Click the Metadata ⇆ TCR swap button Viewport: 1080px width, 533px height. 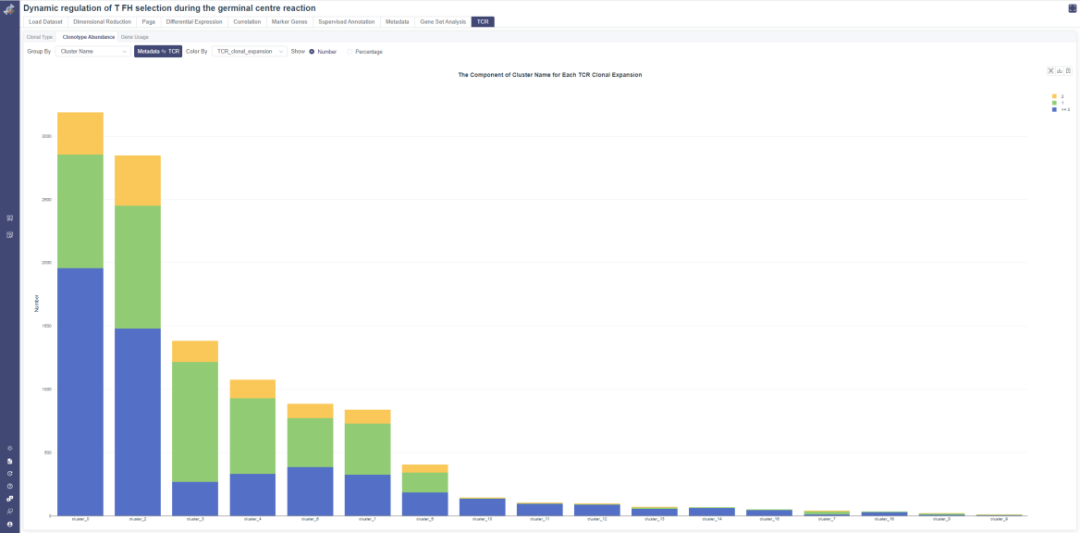pos(158,52)
